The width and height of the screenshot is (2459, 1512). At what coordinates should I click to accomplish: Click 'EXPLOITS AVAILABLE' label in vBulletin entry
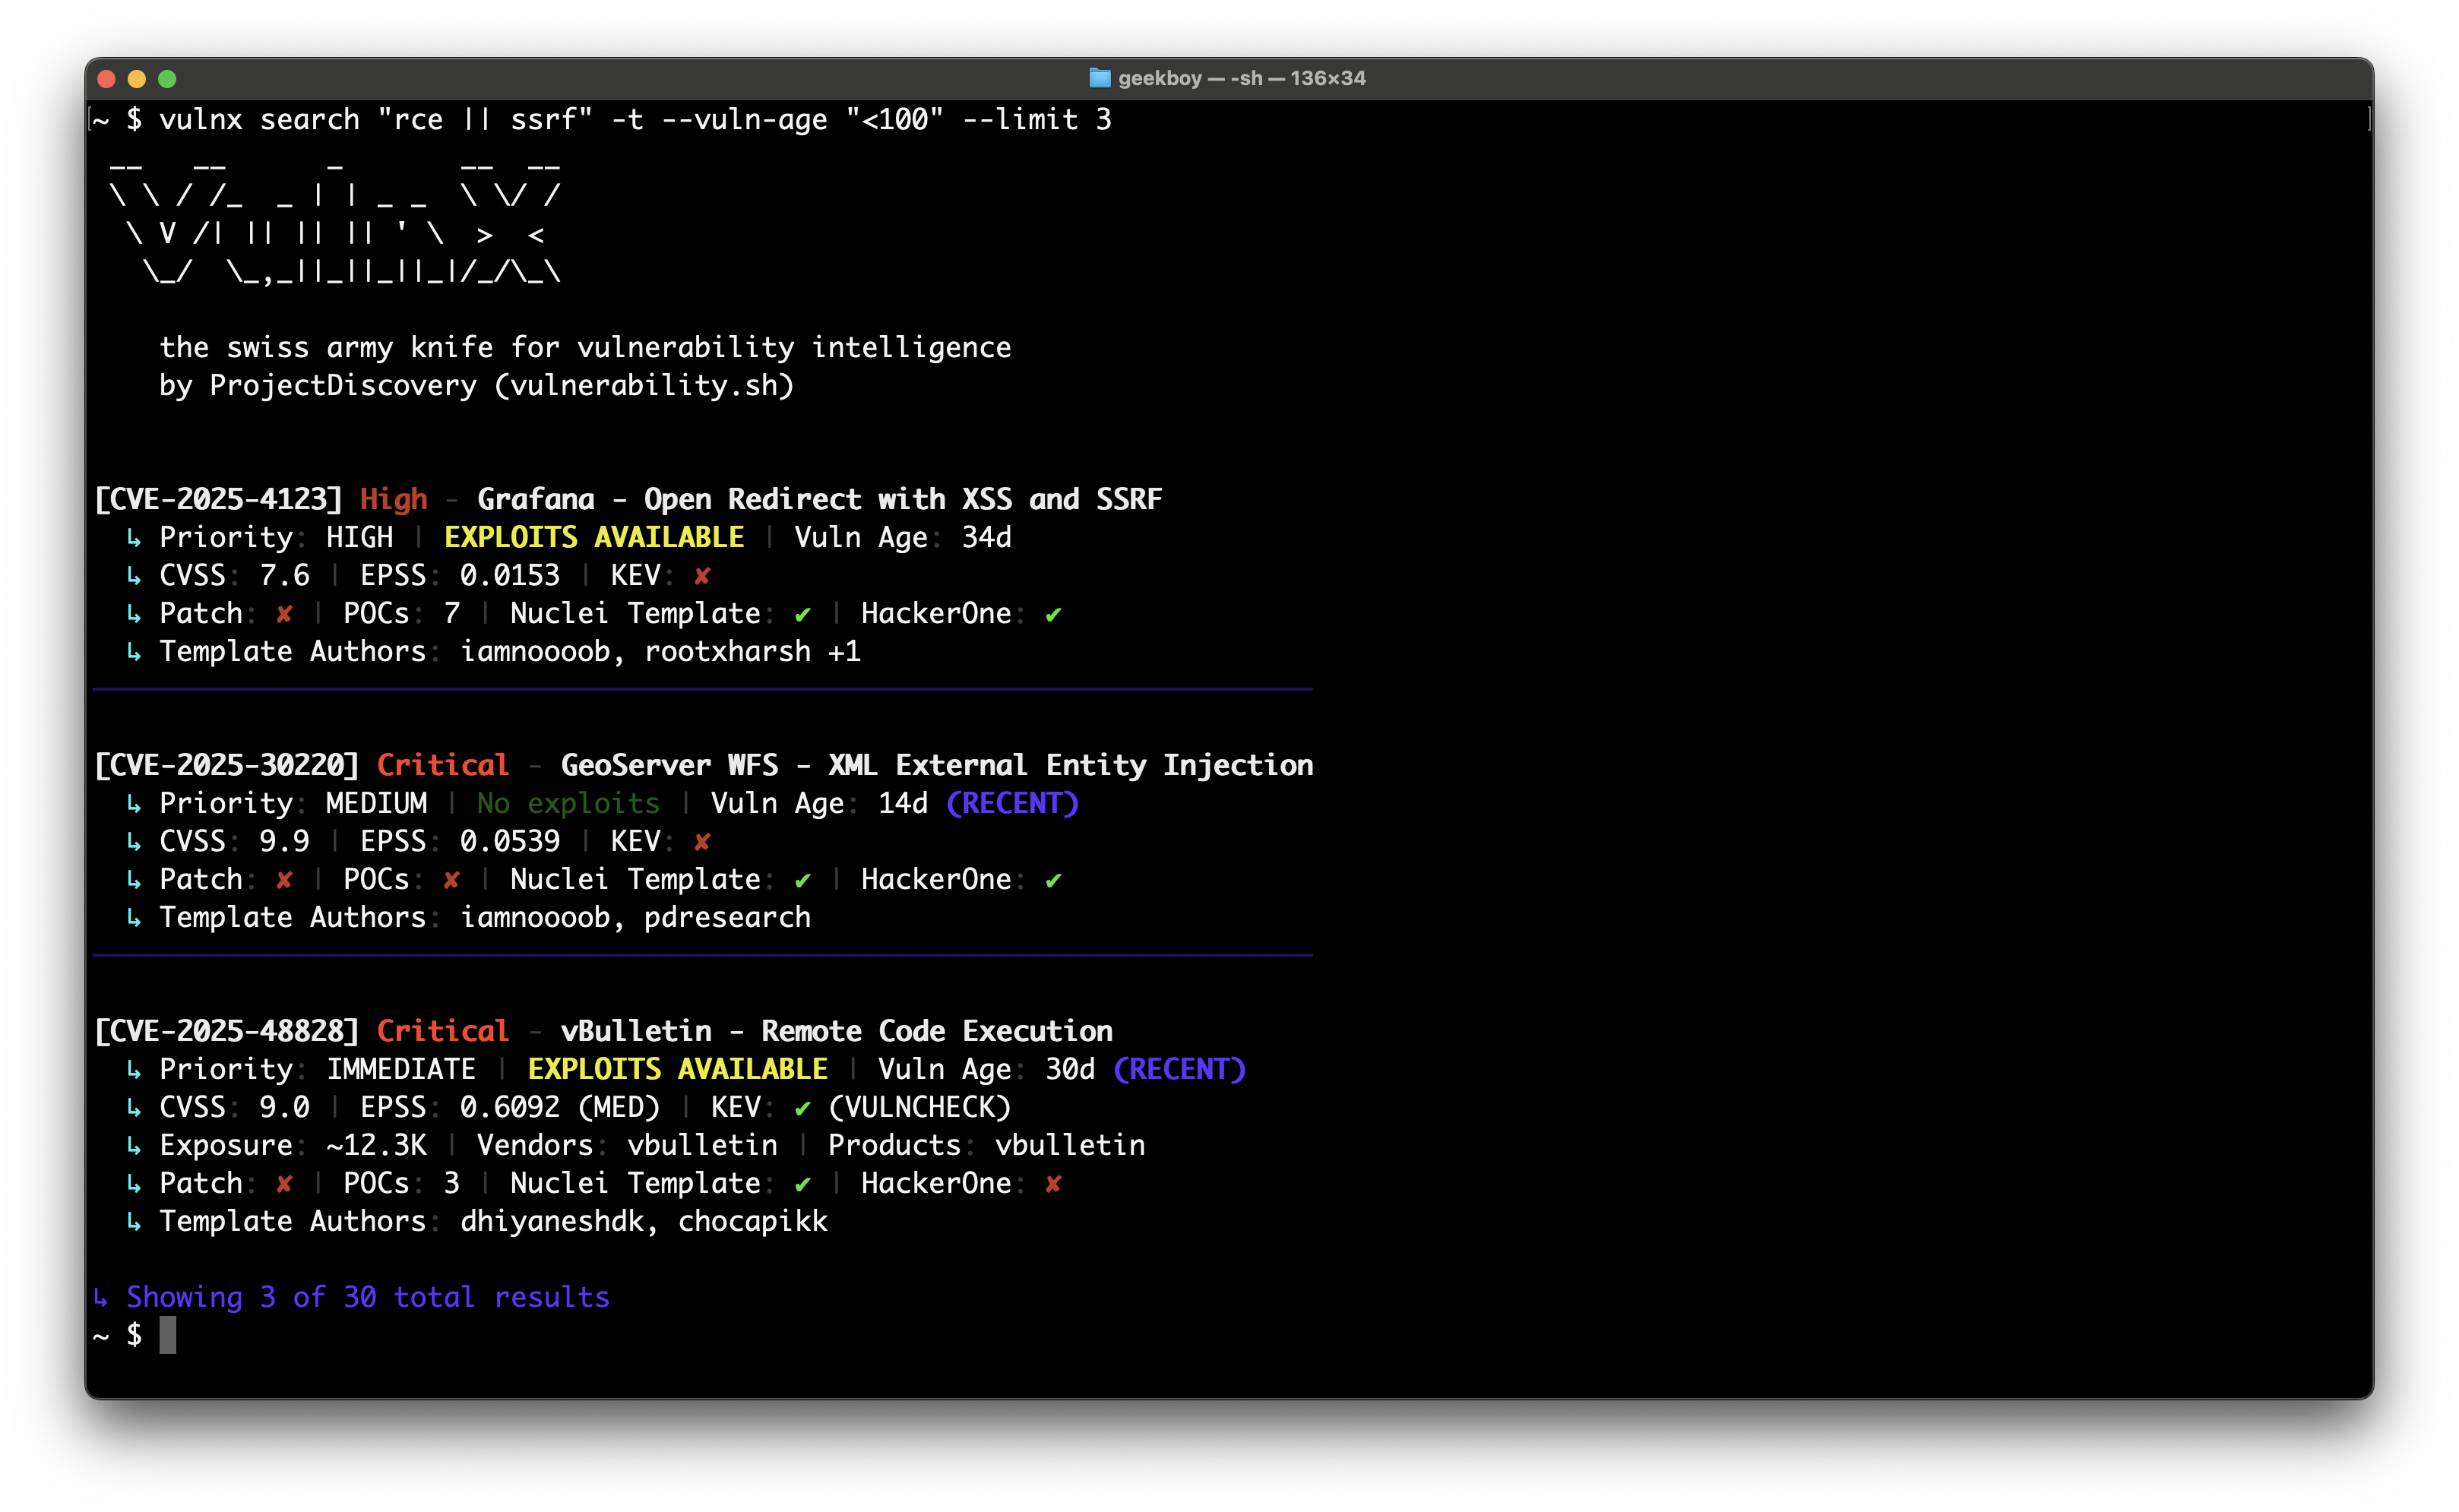[678, 1069]
